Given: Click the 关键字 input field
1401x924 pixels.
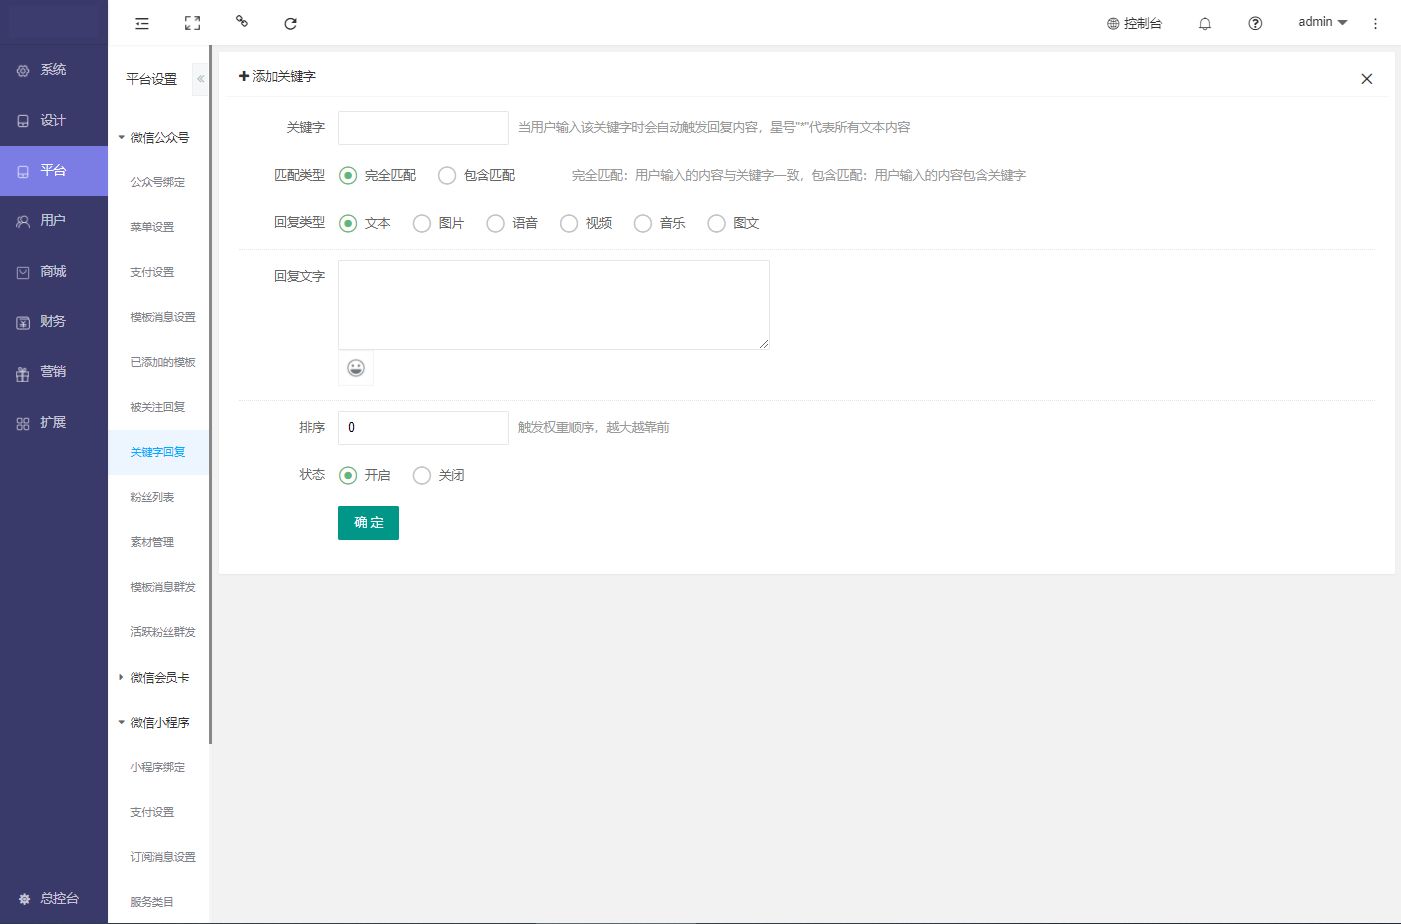Looking at the screenshot, I should coord(423,128).
